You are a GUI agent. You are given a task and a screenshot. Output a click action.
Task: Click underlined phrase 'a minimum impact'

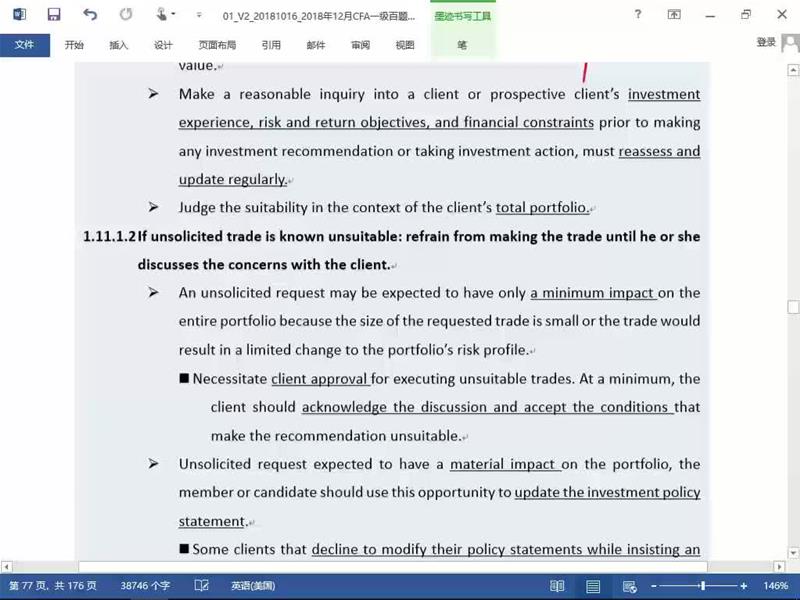point(592,293)
